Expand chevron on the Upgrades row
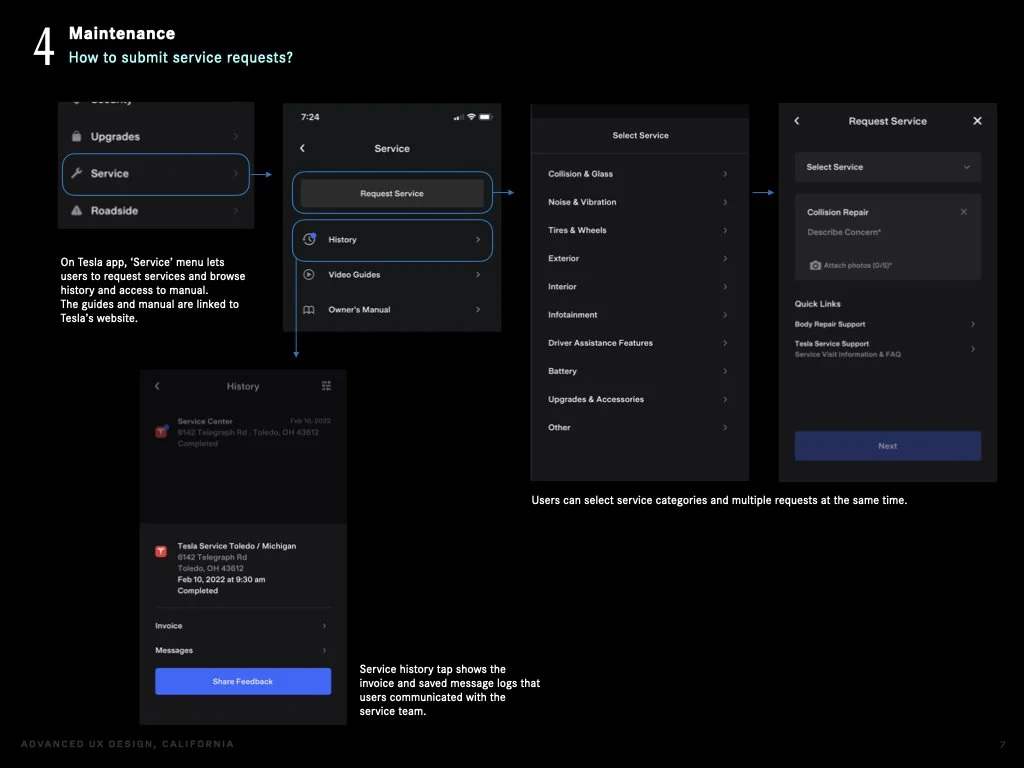This screenshot has height=768, width=1024. [236, 136]
